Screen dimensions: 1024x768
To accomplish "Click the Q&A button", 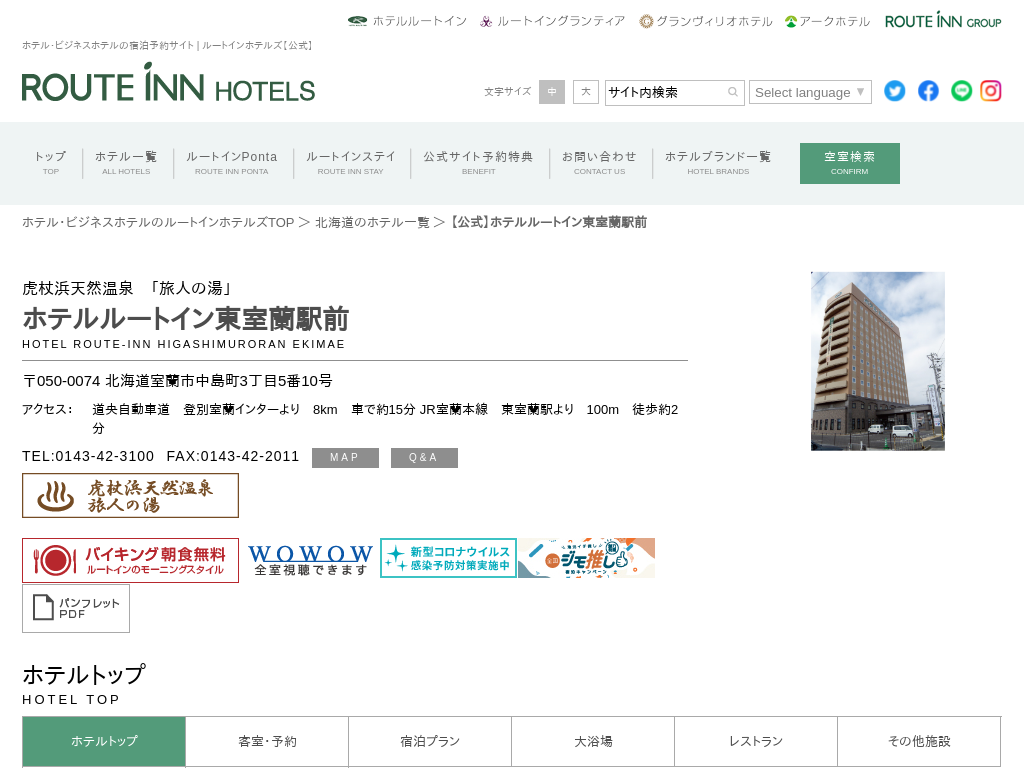I will [x=424, y=458].
